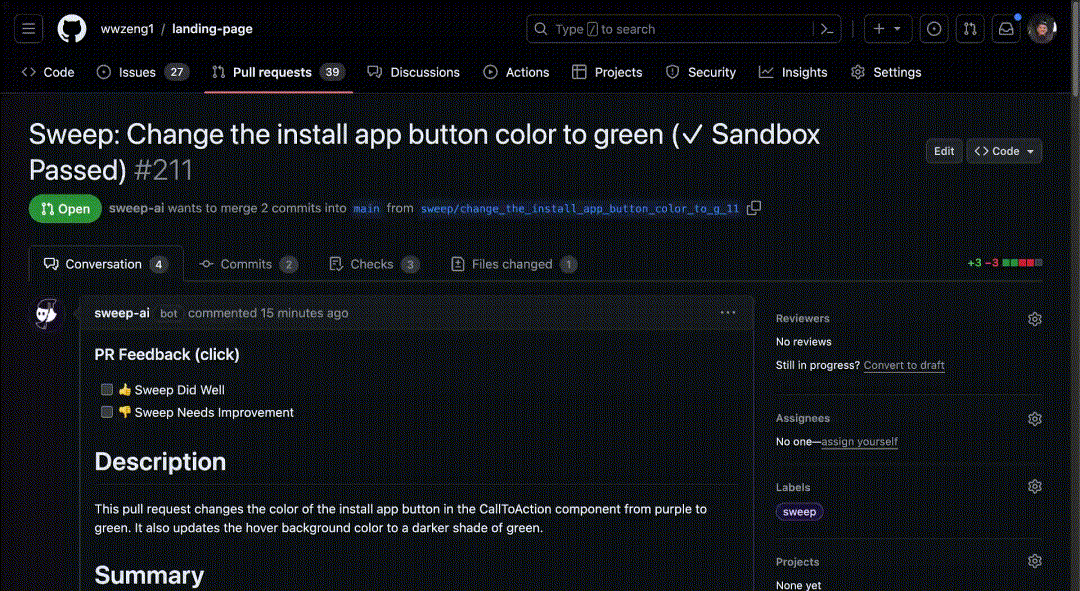Open Assignees settings gear
This screenshot has width=1080, height=591.
[1035, 419]
